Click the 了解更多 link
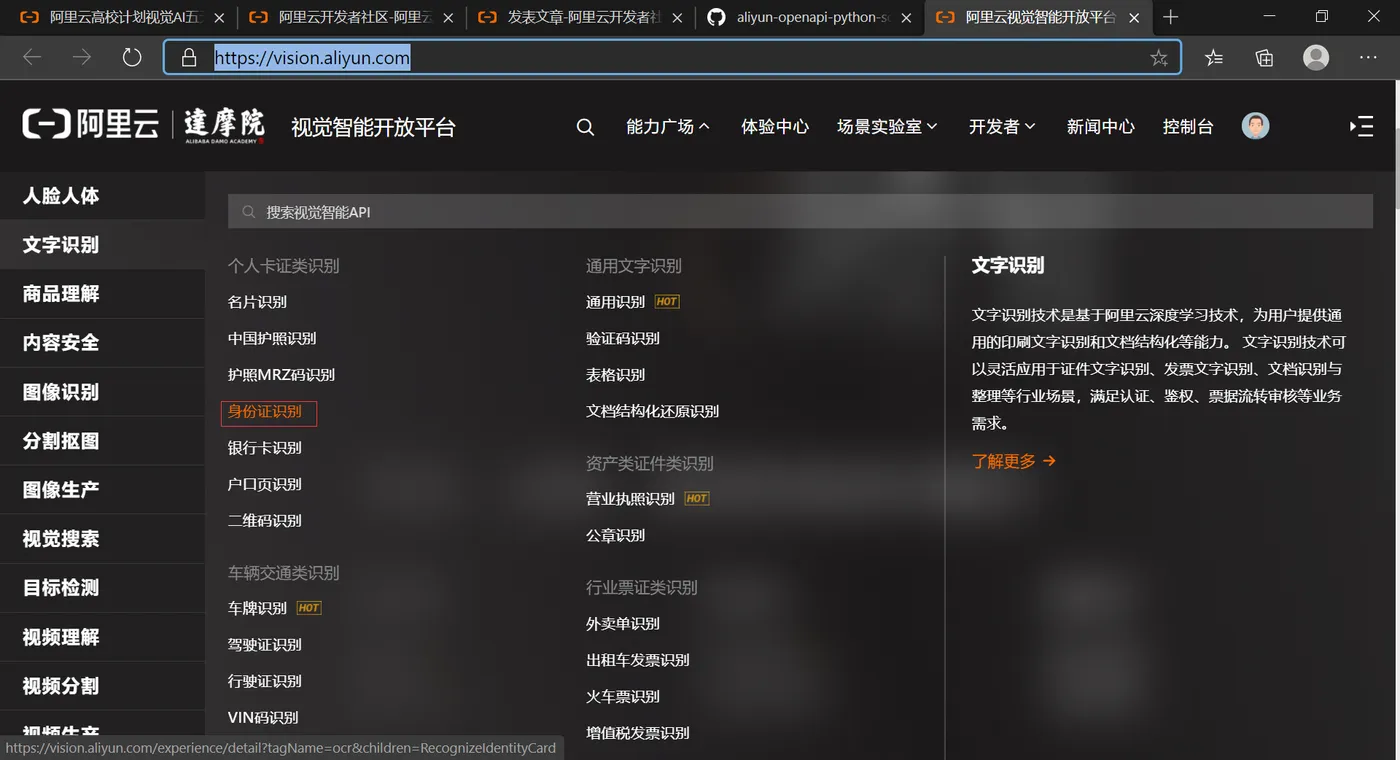Viewport: 1400px width, 760px height. [x=1014, y=461]
